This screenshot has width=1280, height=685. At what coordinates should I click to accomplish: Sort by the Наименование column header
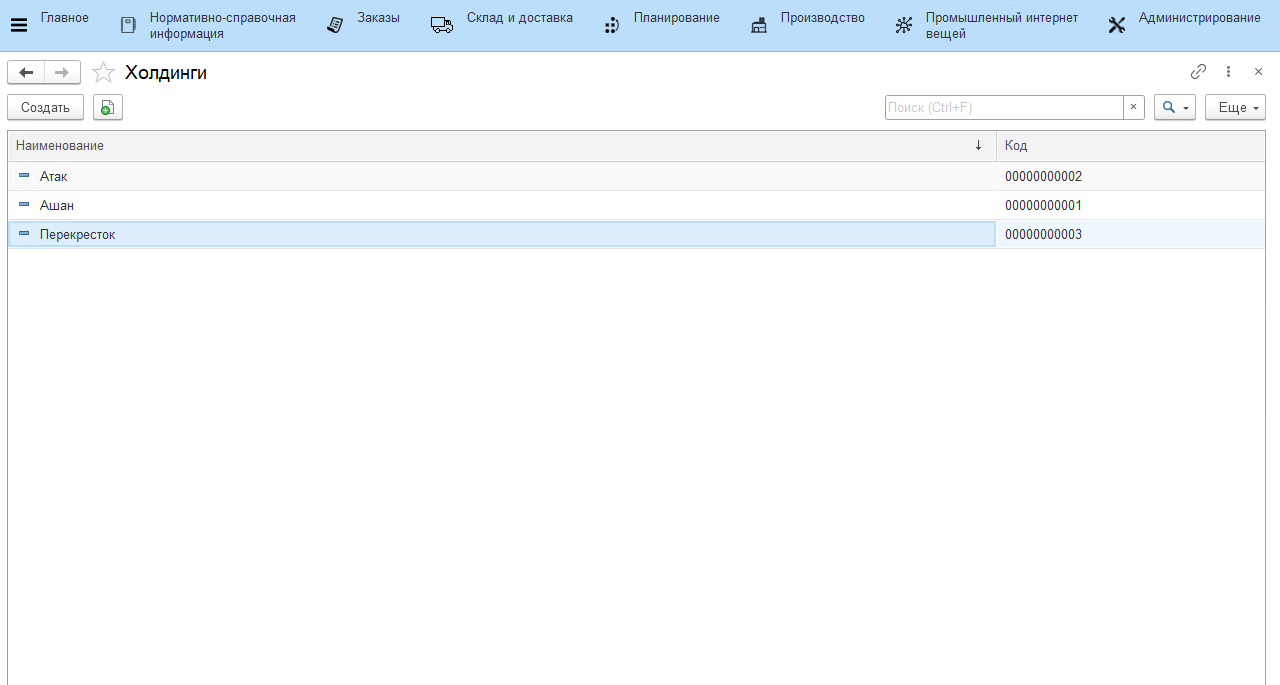(500, 146)
